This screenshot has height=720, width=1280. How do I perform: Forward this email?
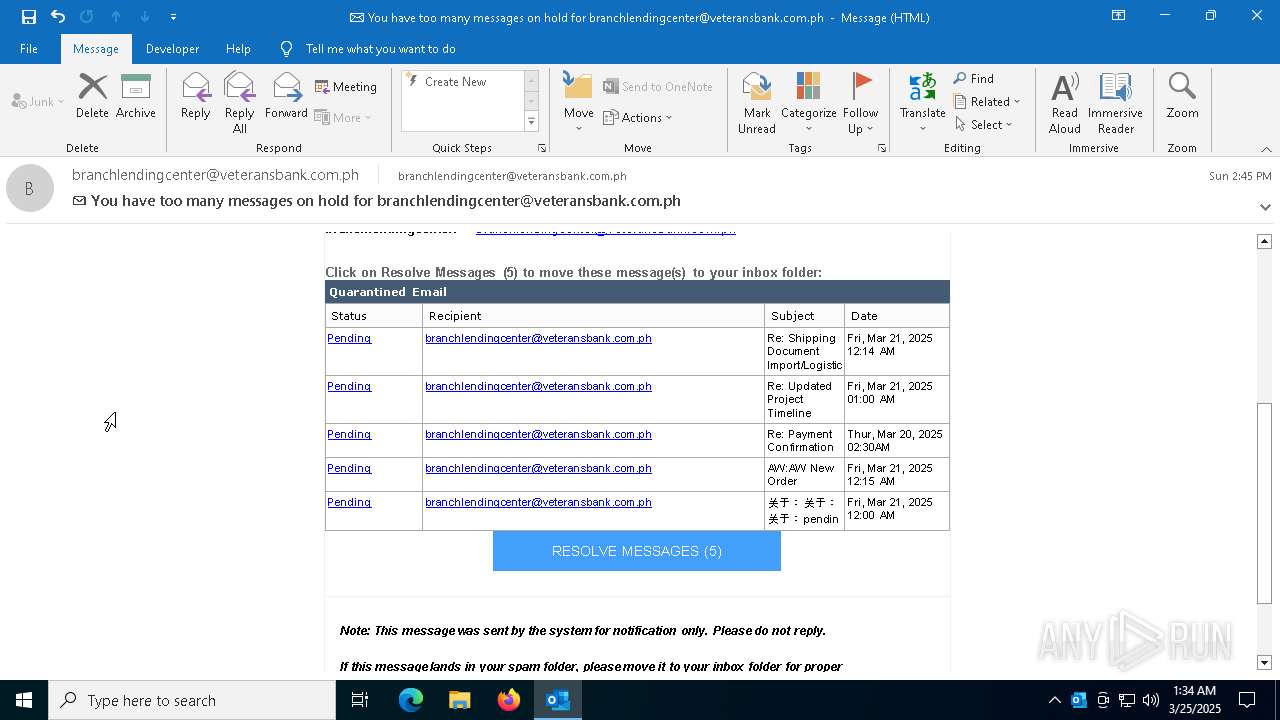(x=286, y=96)
